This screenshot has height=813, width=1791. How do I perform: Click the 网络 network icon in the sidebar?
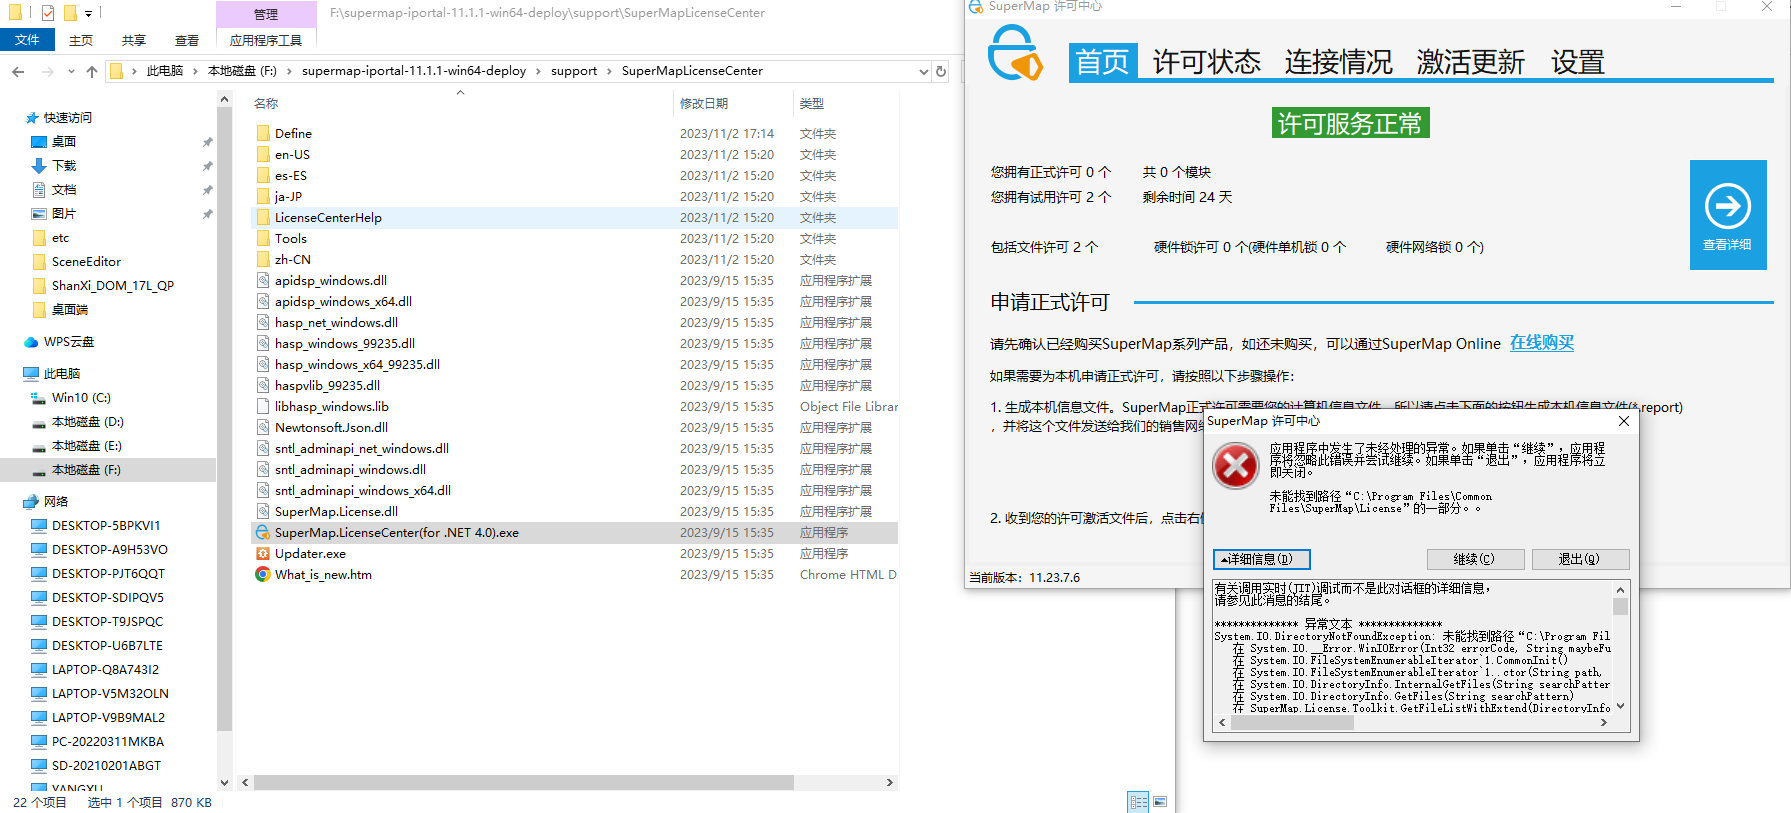click(x=31, y=502)
